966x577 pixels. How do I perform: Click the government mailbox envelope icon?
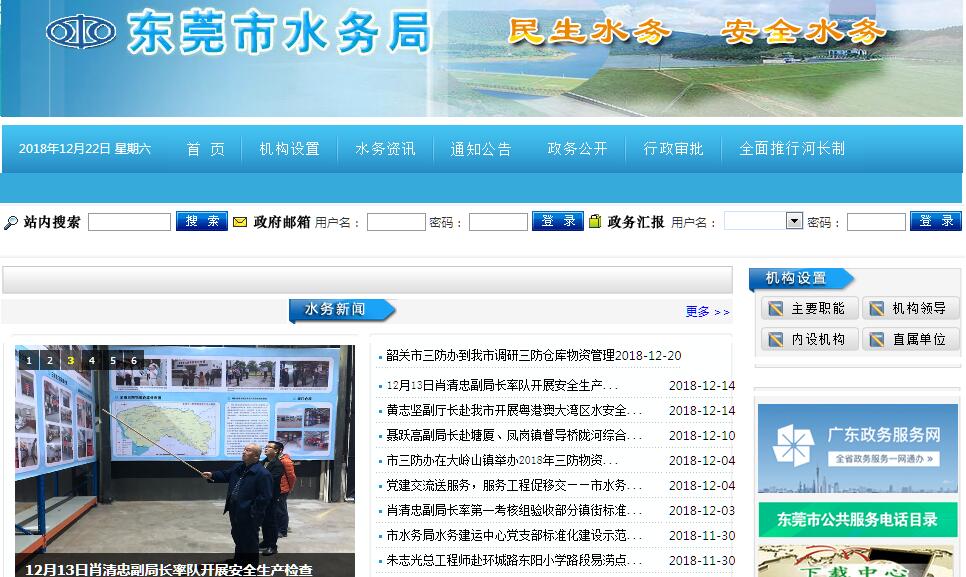240,222
